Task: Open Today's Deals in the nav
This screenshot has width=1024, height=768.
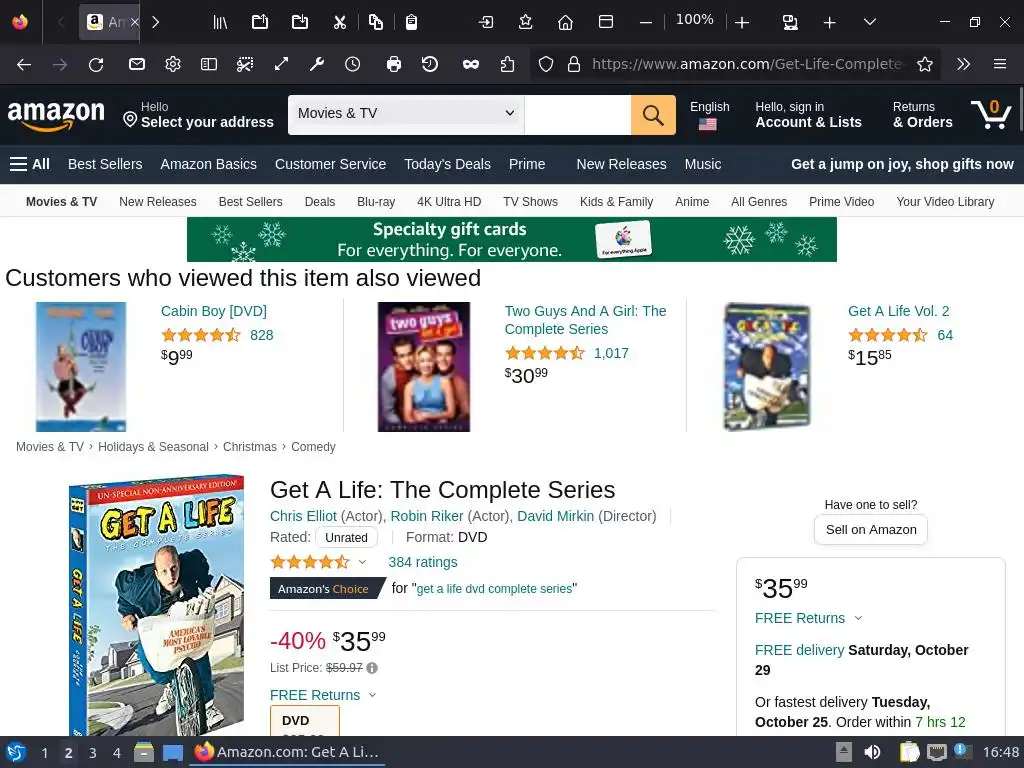Action: click(447, 164)
